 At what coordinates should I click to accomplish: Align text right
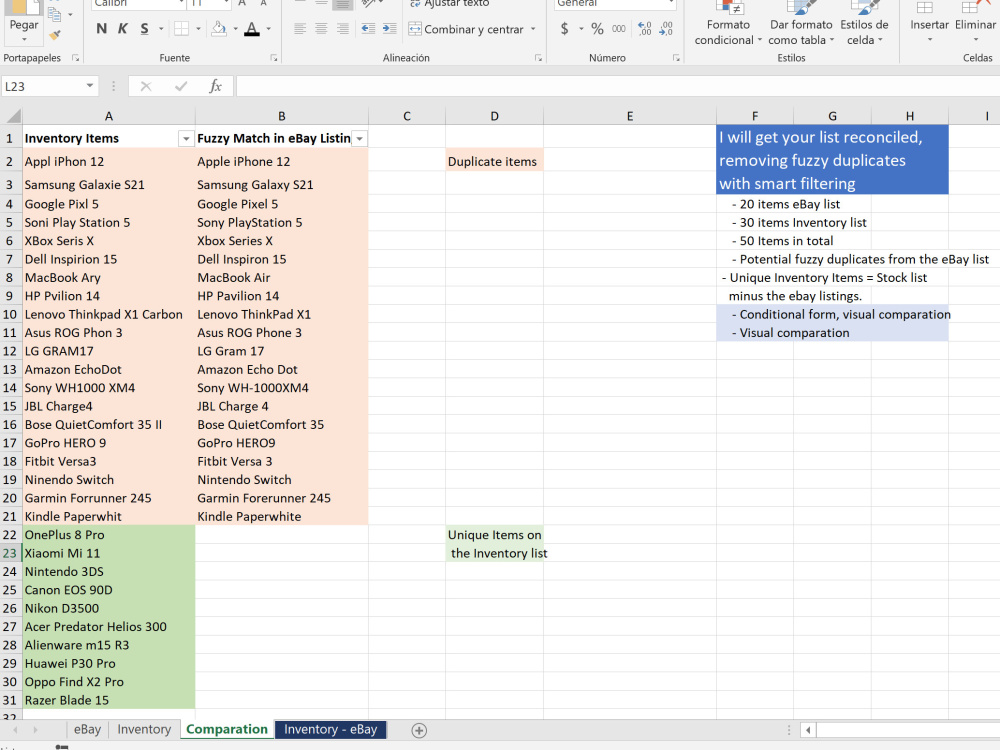343,29
